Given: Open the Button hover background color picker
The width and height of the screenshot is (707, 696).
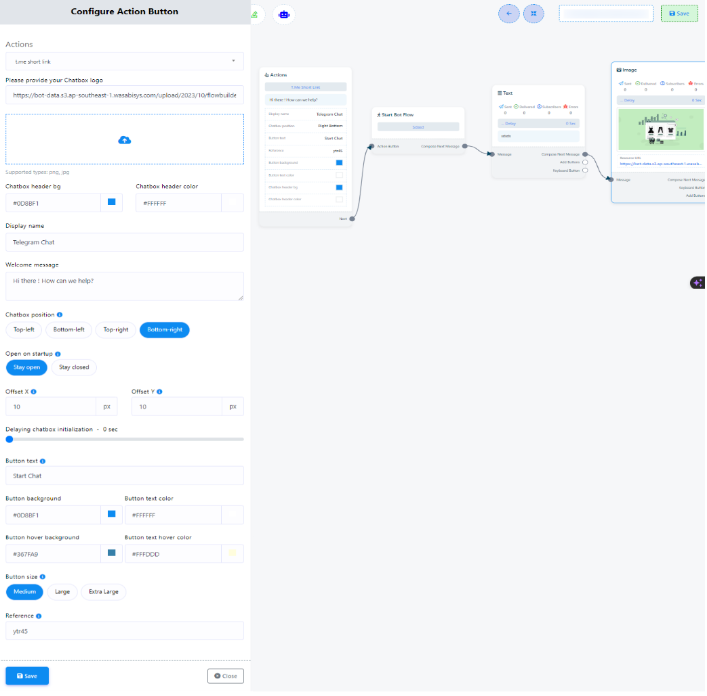Looking at the screenshot, I should [112, 553].
